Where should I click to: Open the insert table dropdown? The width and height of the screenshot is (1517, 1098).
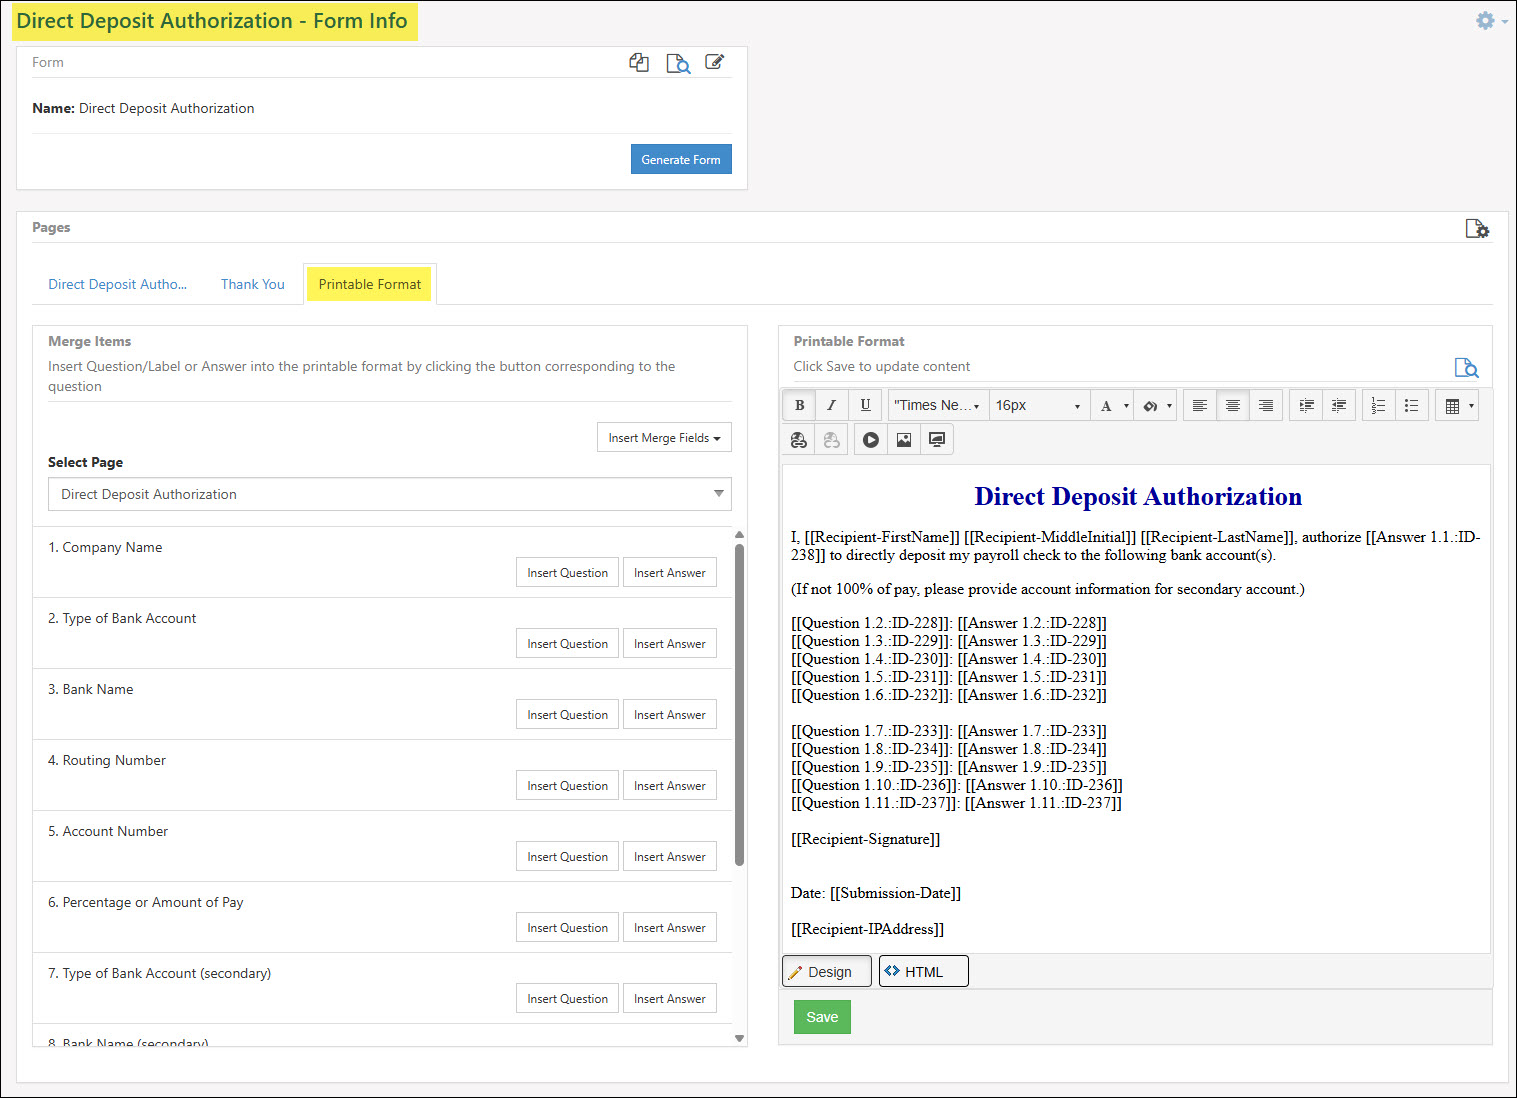[x=1458, y=405]
